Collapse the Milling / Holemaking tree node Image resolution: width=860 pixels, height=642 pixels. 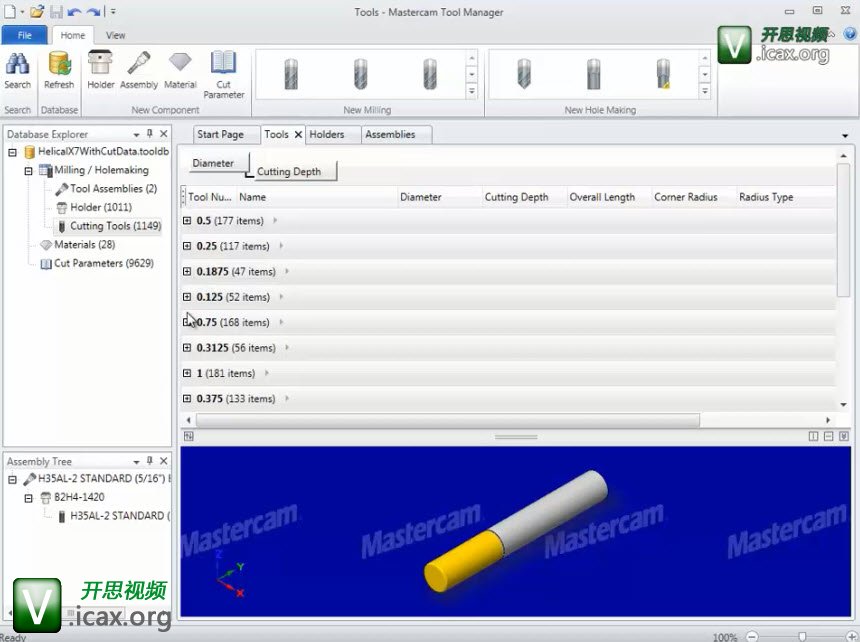click(29, 171)
